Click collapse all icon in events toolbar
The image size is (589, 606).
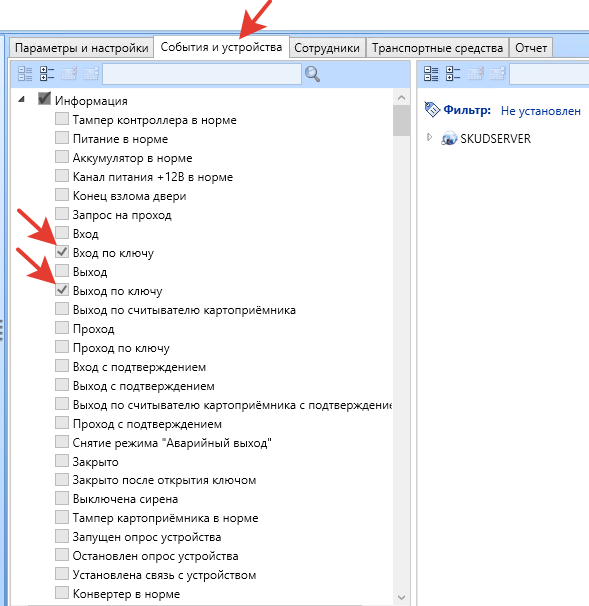pos(25,73)
